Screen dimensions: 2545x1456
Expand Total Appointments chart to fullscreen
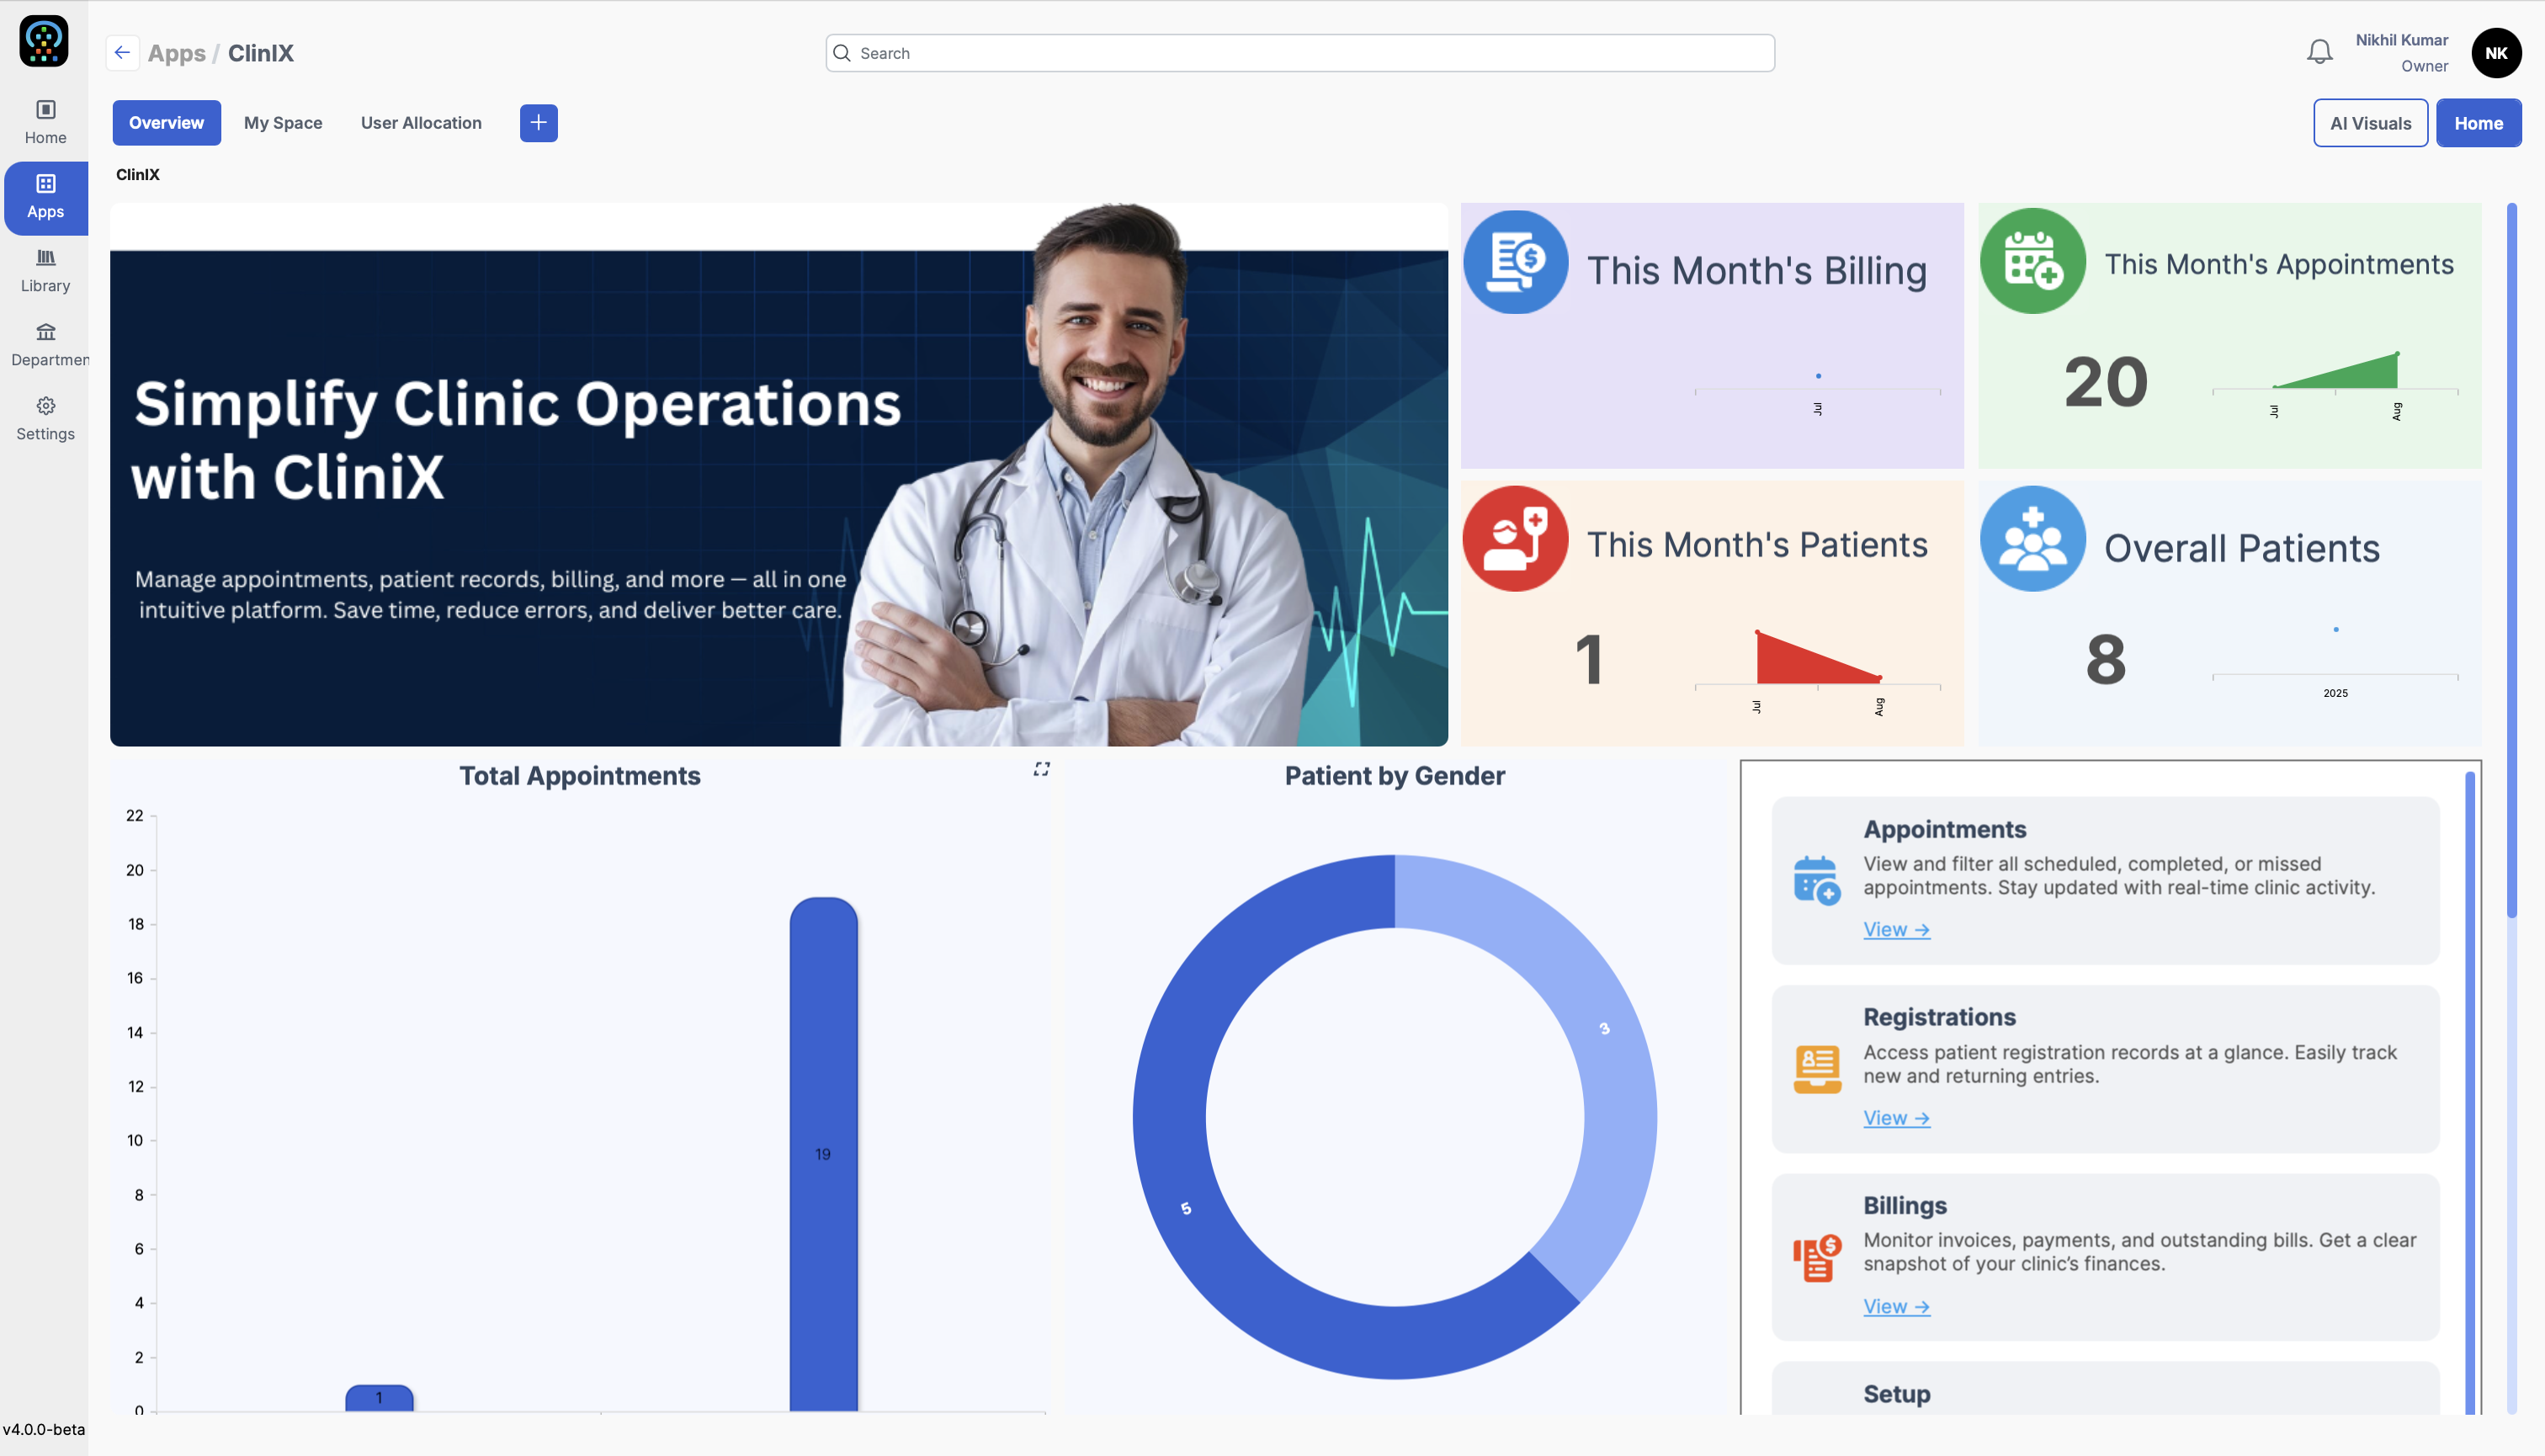[x=1041, y=769]
